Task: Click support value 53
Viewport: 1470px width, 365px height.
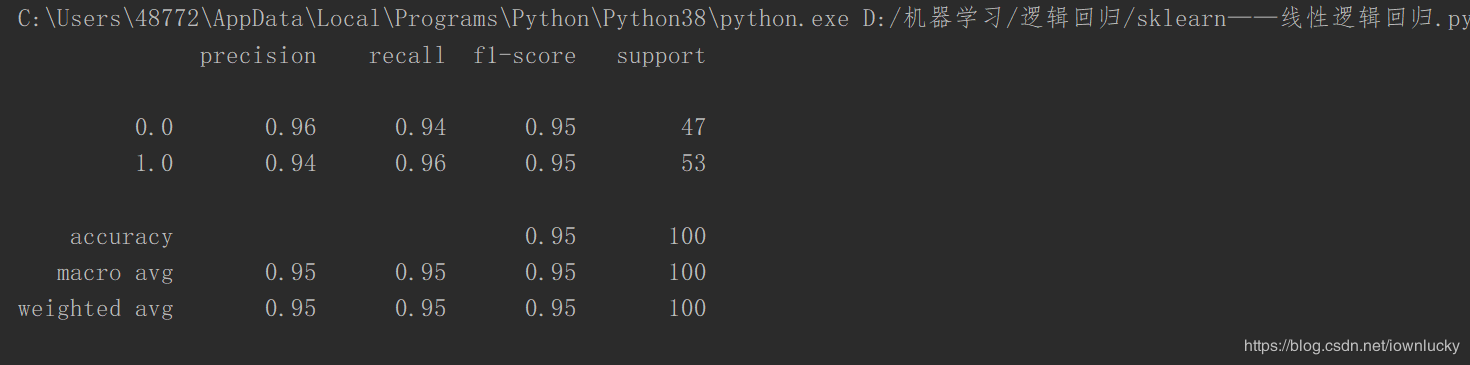Action: [x=694, y=164]
